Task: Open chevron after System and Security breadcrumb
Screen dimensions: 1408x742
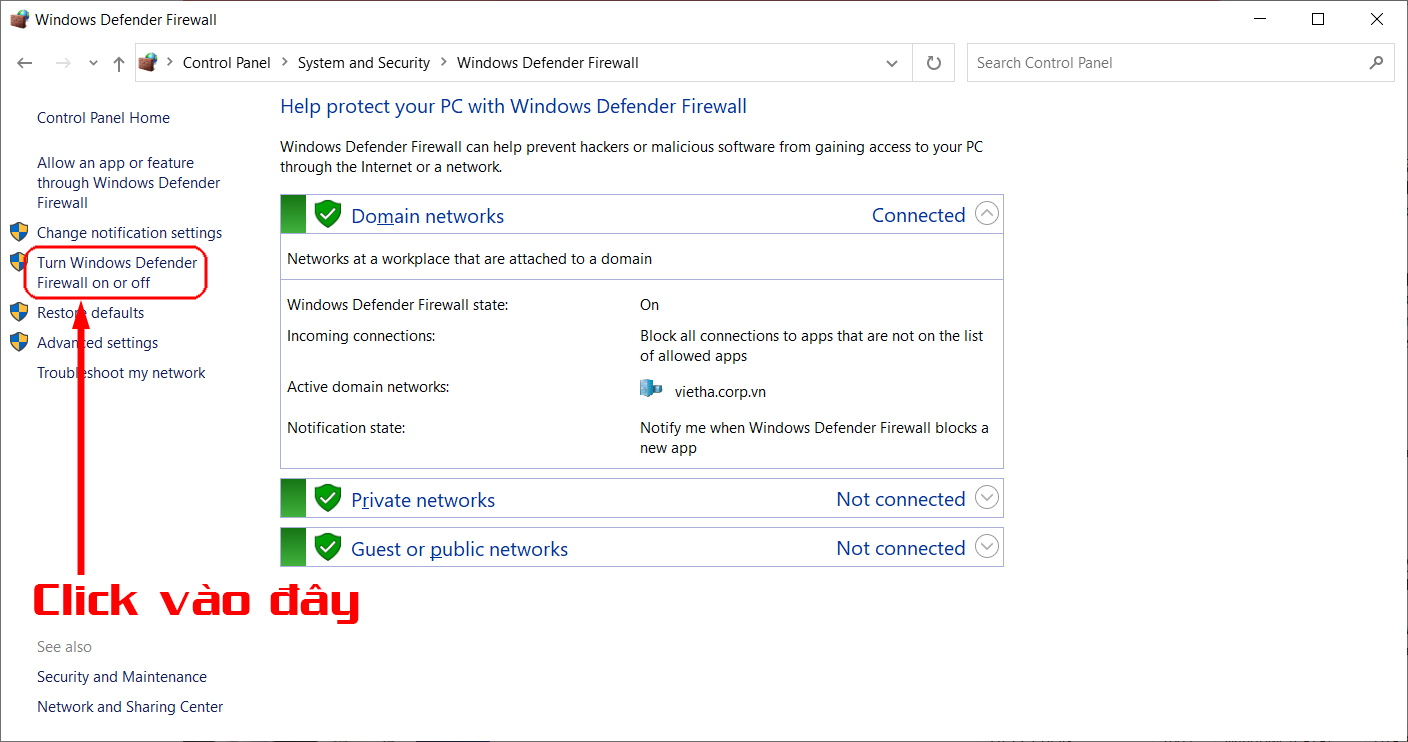Action: (x=444, y=62)
